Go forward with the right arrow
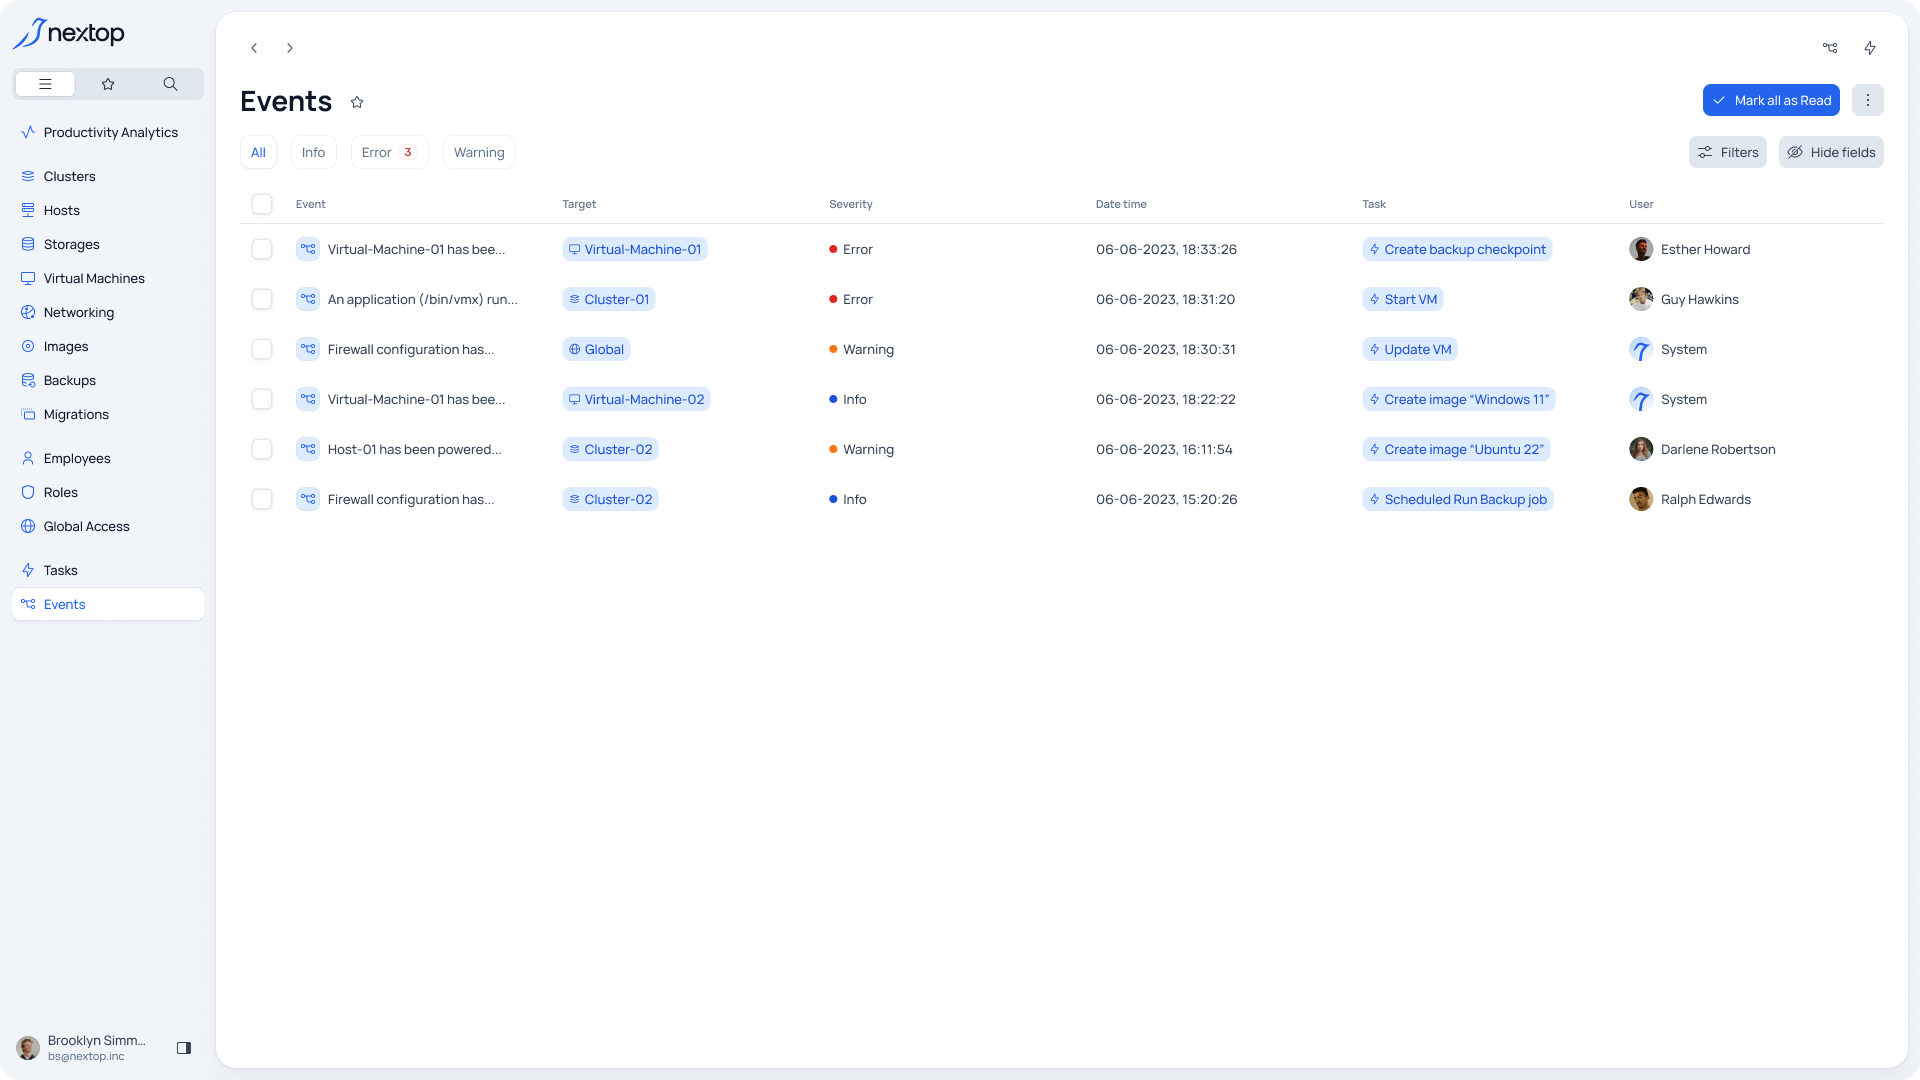 (x=290, y=48)
